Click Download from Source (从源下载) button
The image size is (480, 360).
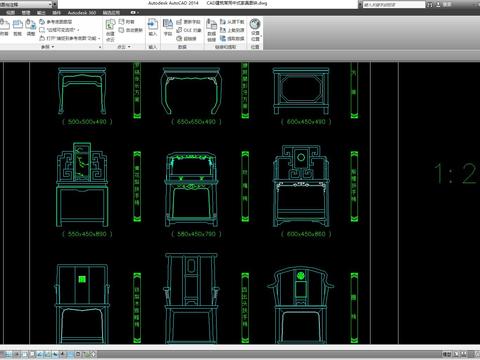232,22
